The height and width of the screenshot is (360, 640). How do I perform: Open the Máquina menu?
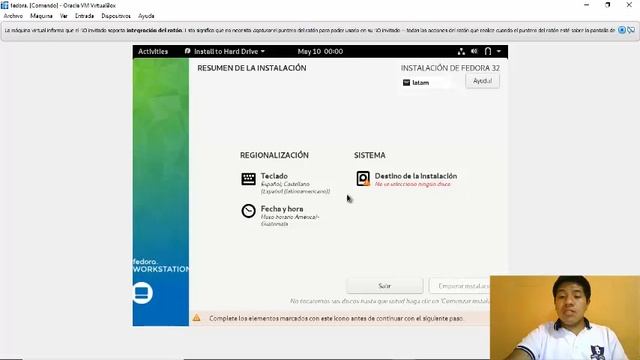(41, 16)
